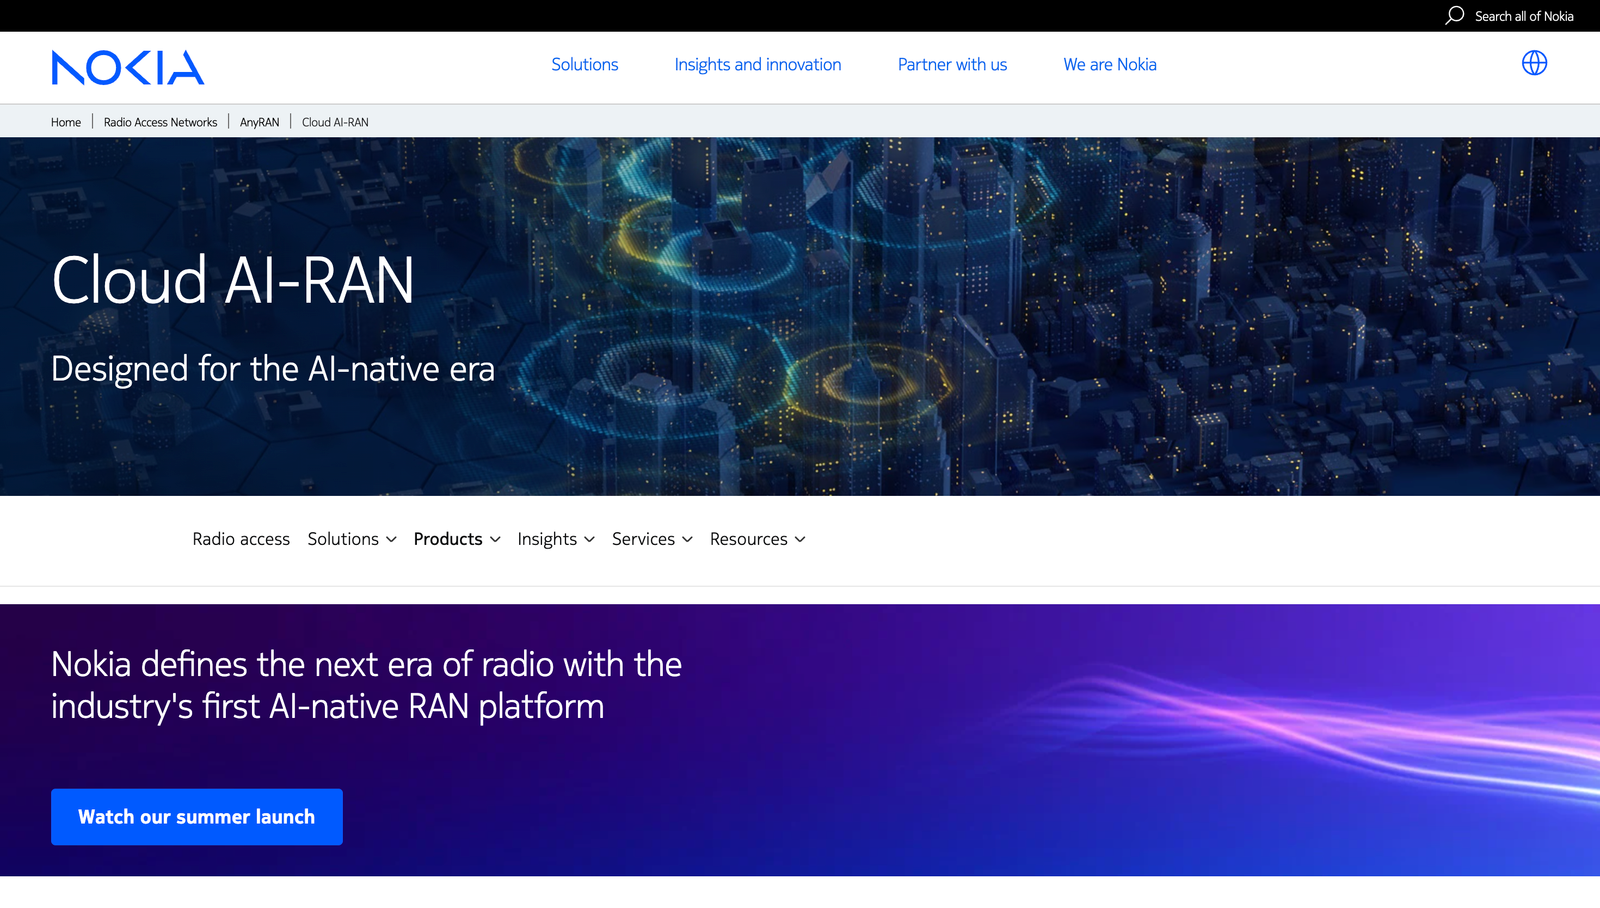
Task: Open the search magnifier icon
Action: click(1455, 15)
